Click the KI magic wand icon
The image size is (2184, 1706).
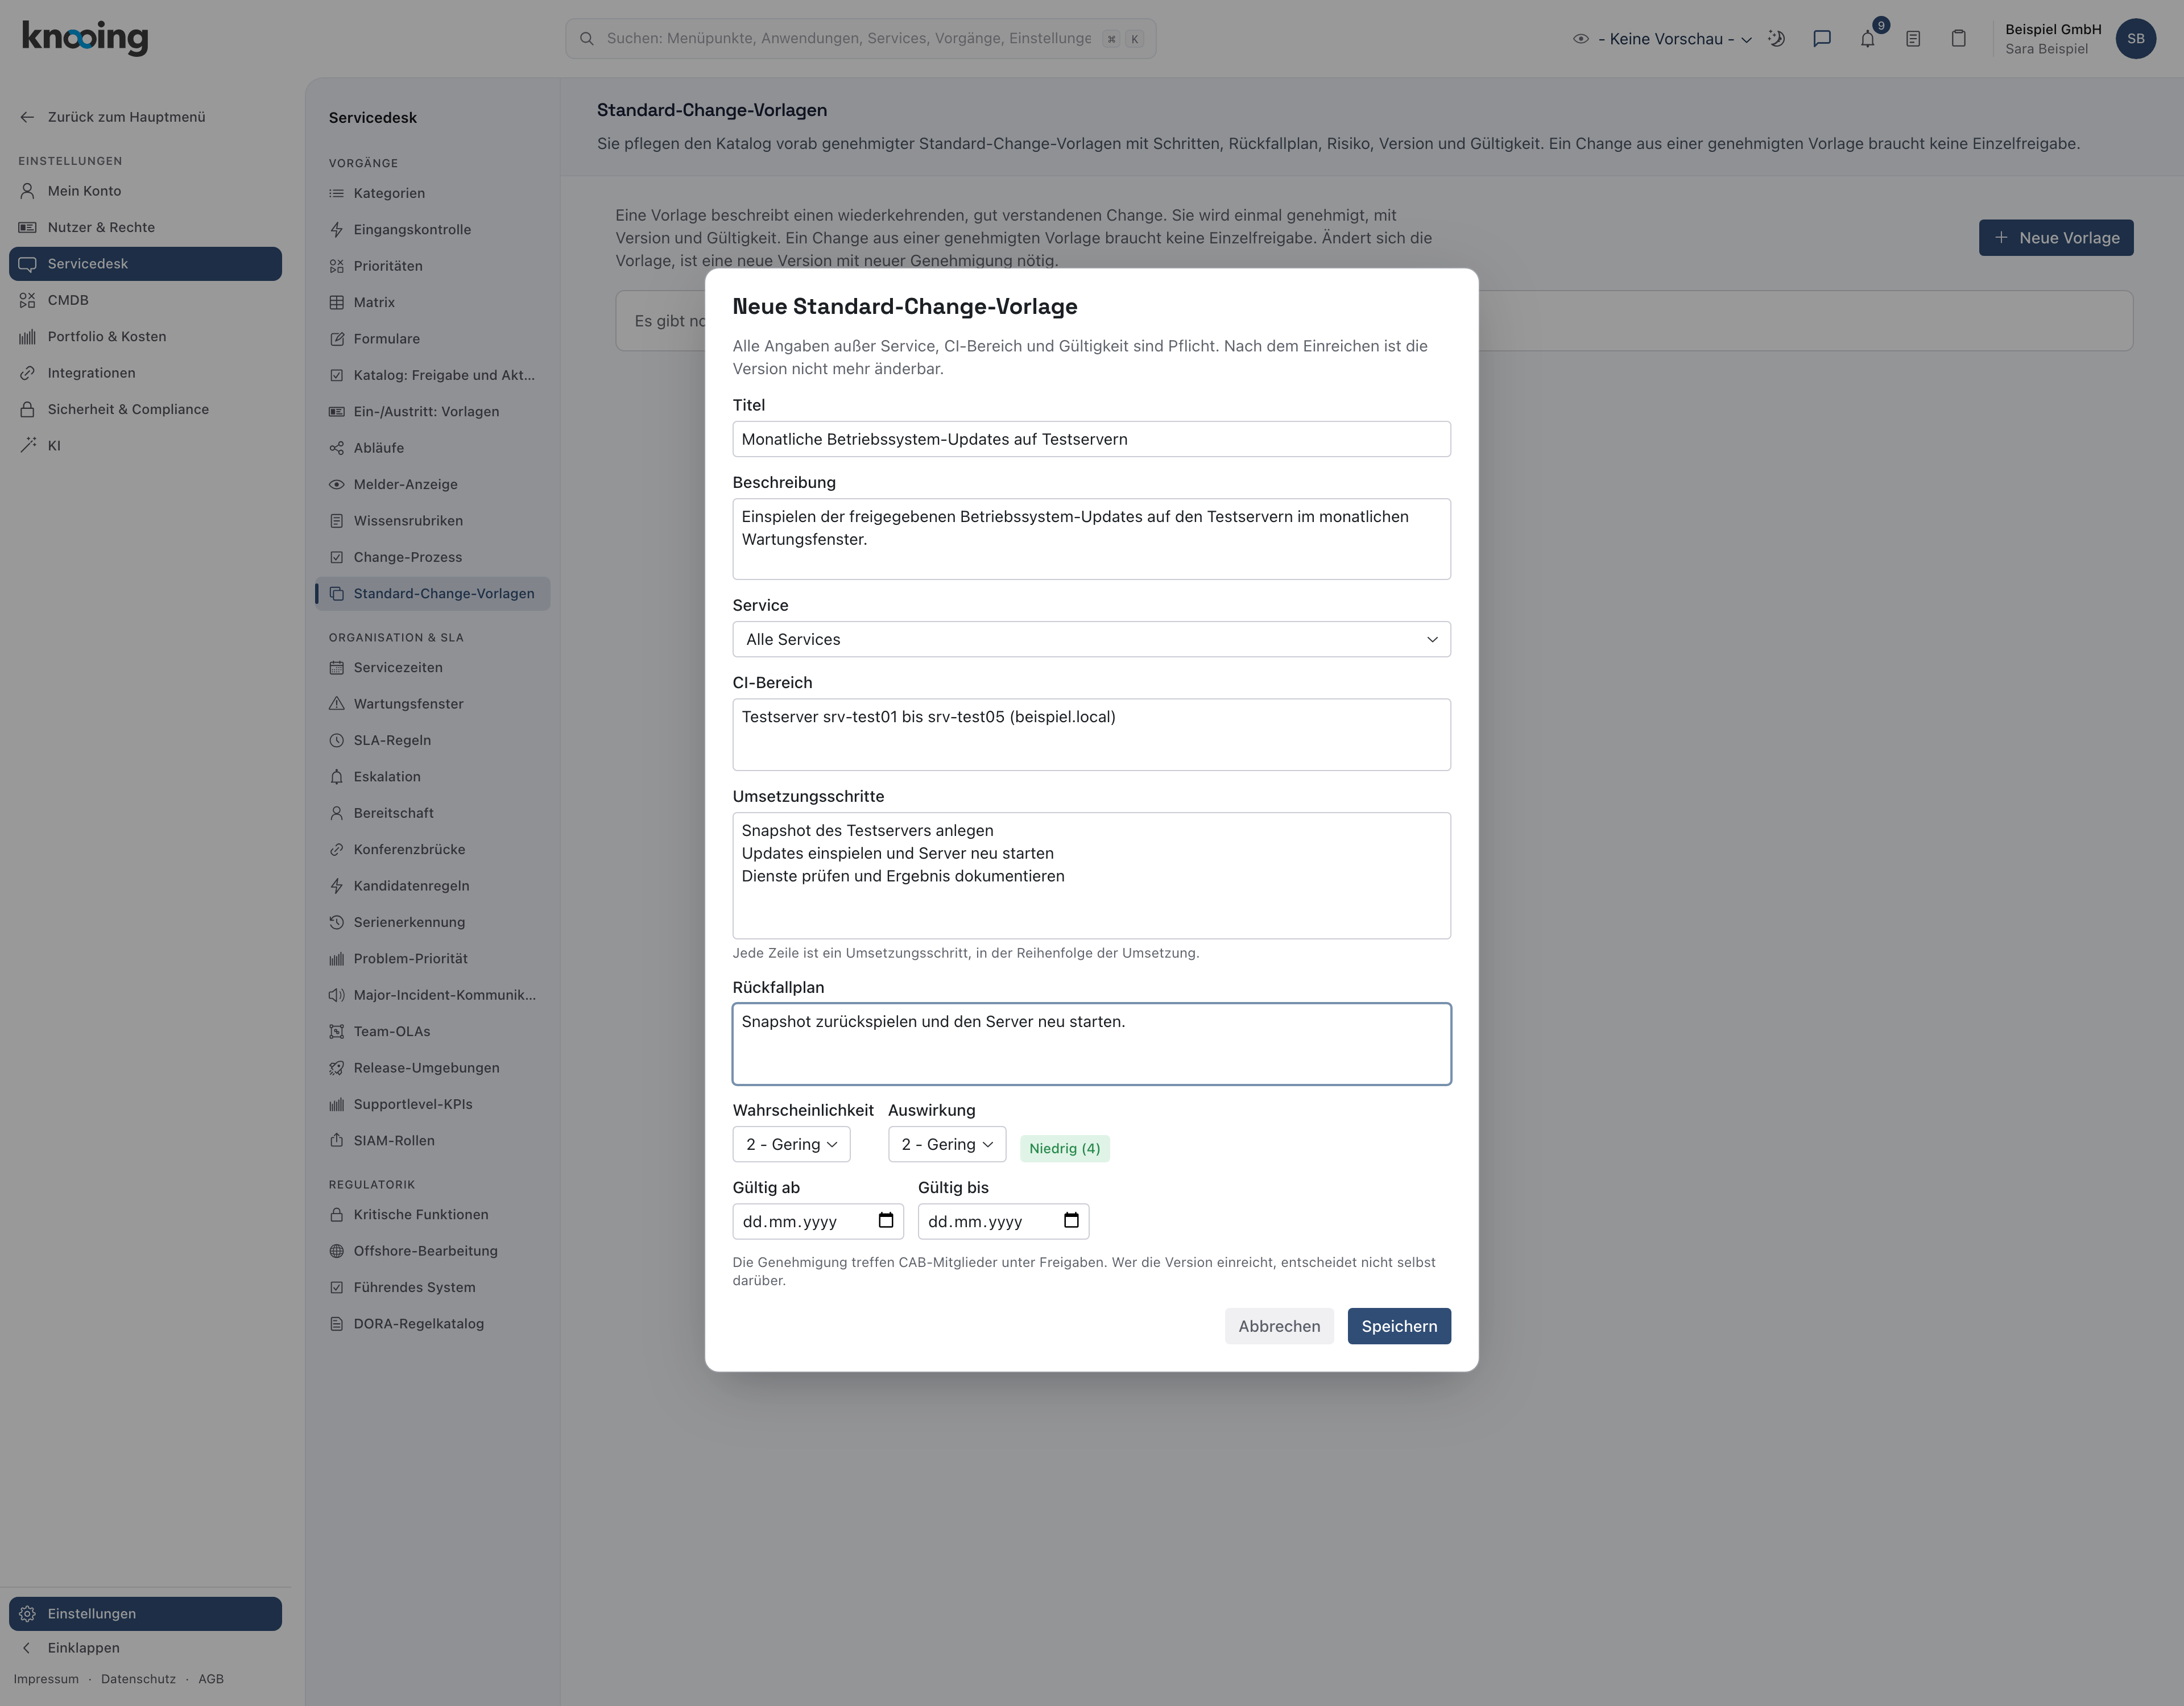28,446
